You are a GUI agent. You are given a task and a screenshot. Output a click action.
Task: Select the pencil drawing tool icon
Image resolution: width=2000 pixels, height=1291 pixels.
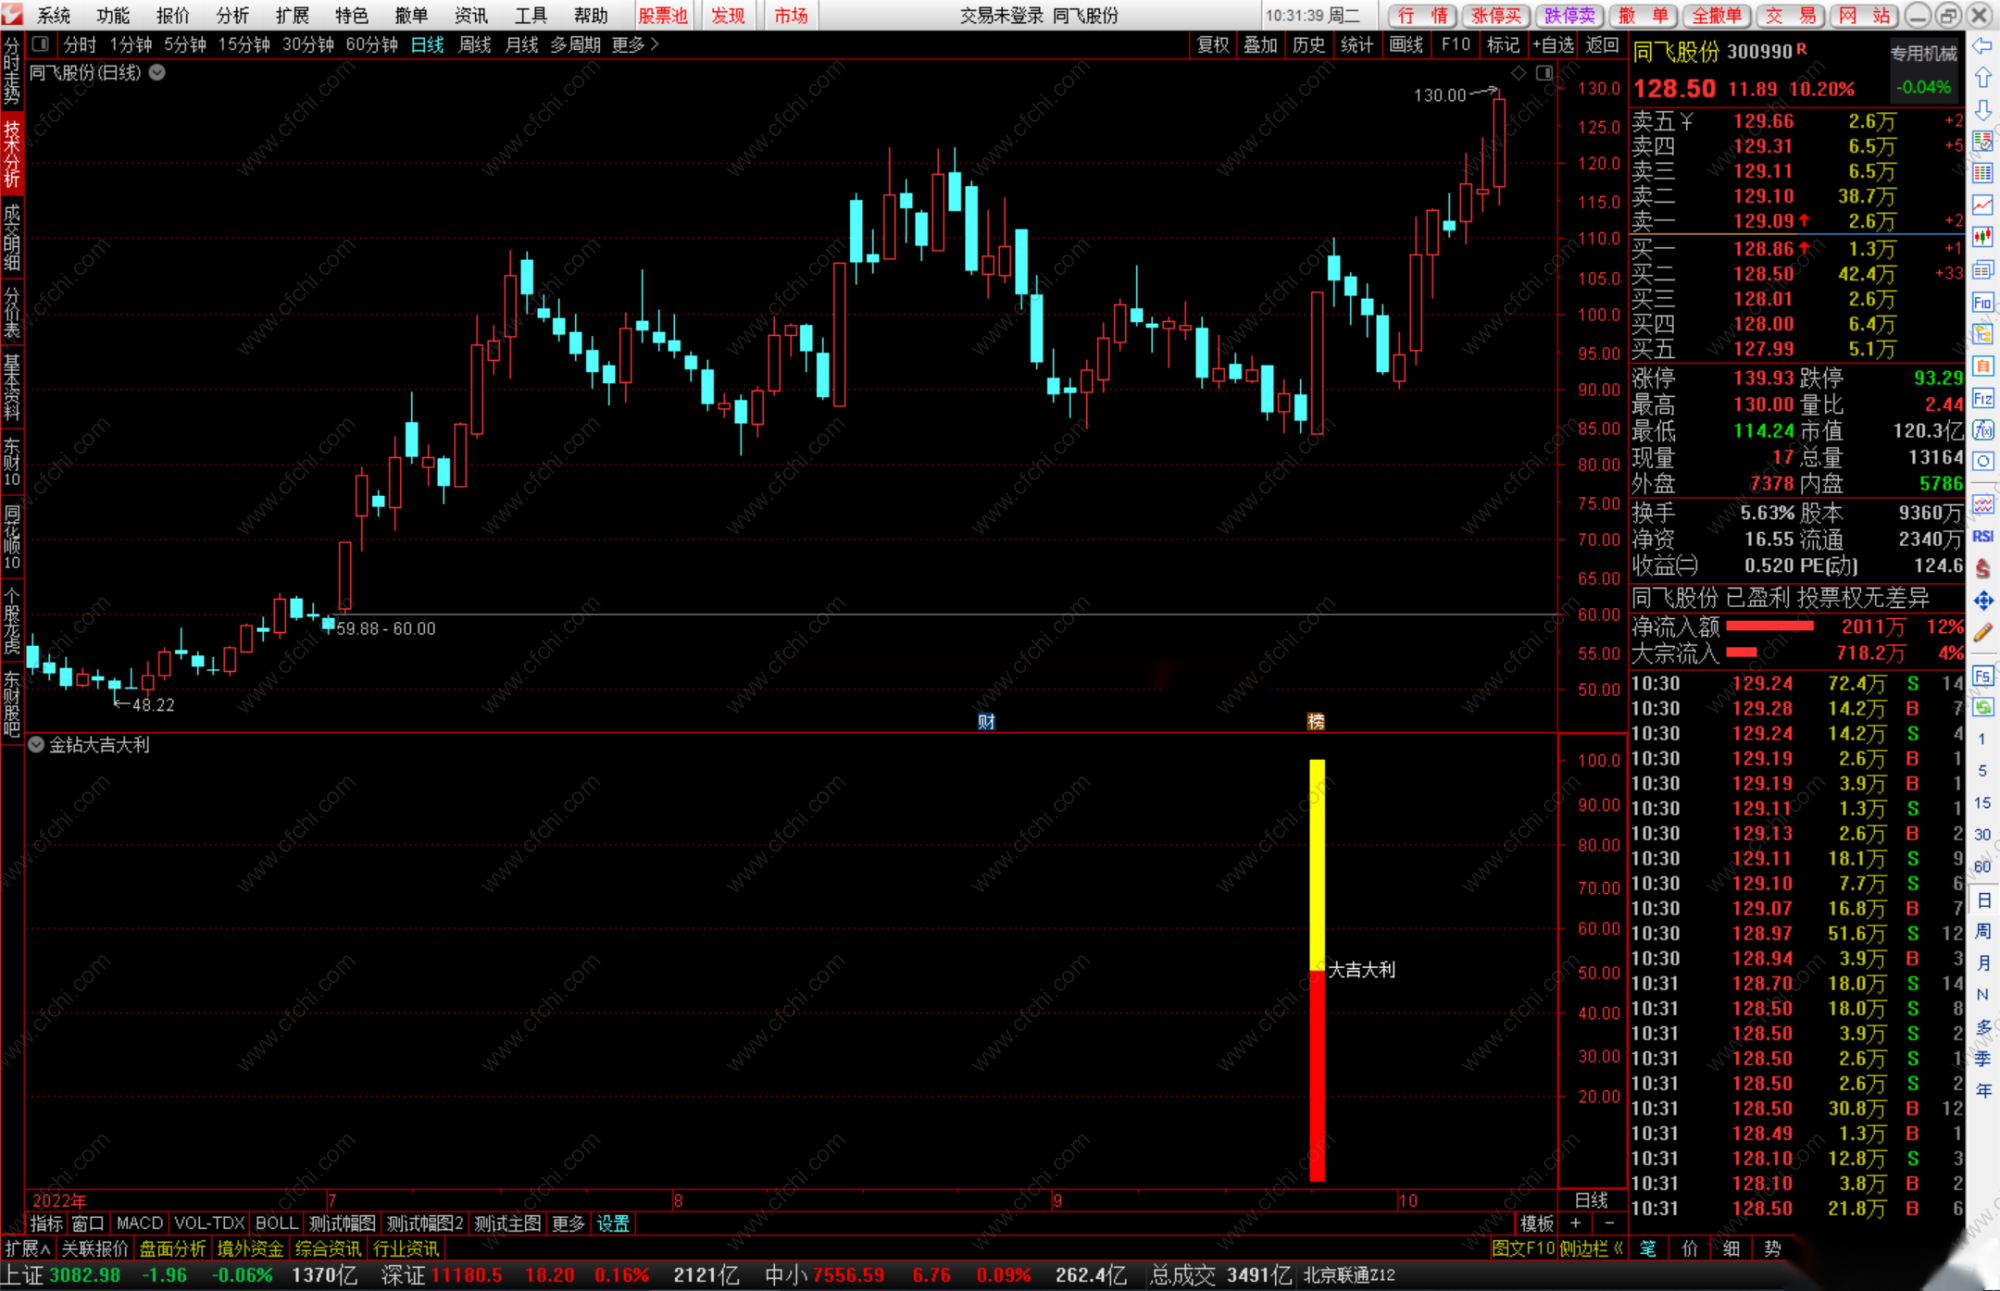(x=1983, y=632)
